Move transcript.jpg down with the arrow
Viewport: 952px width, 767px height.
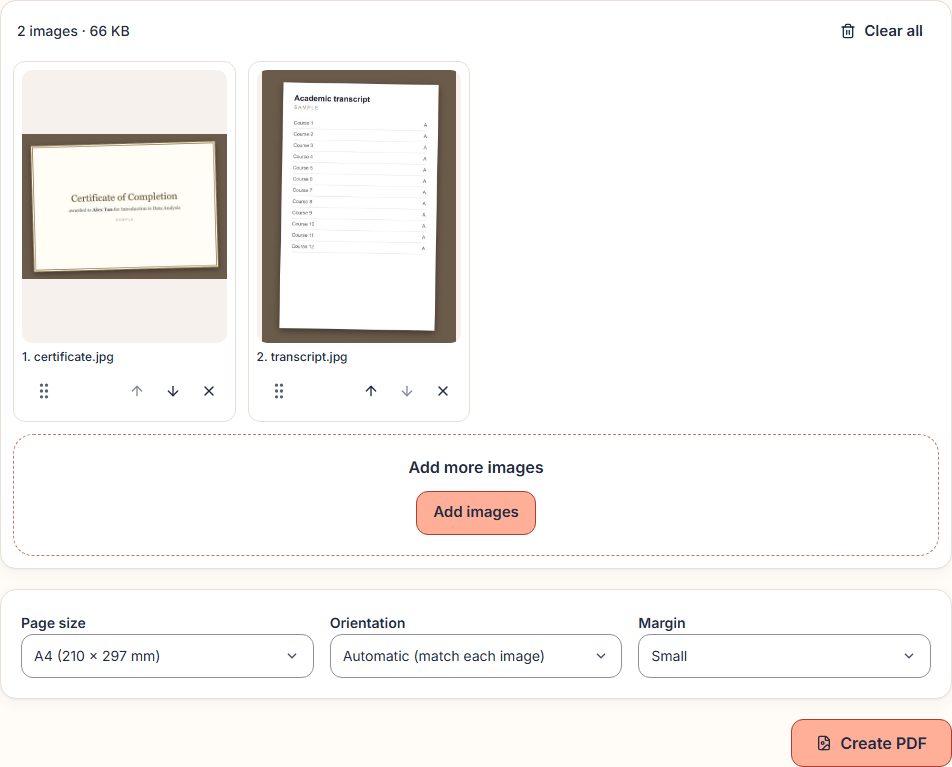[x=407, y=391]
